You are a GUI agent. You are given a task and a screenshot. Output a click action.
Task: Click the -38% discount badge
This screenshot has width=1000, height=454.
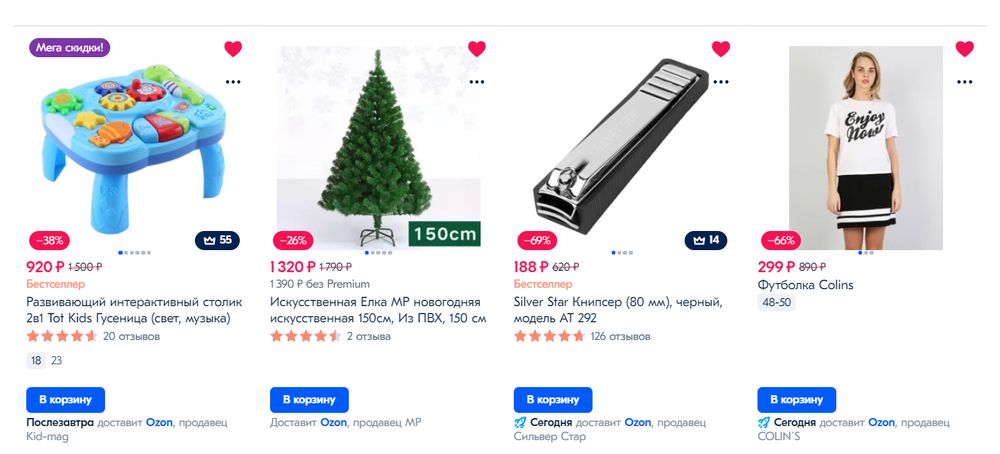point(49,240)
